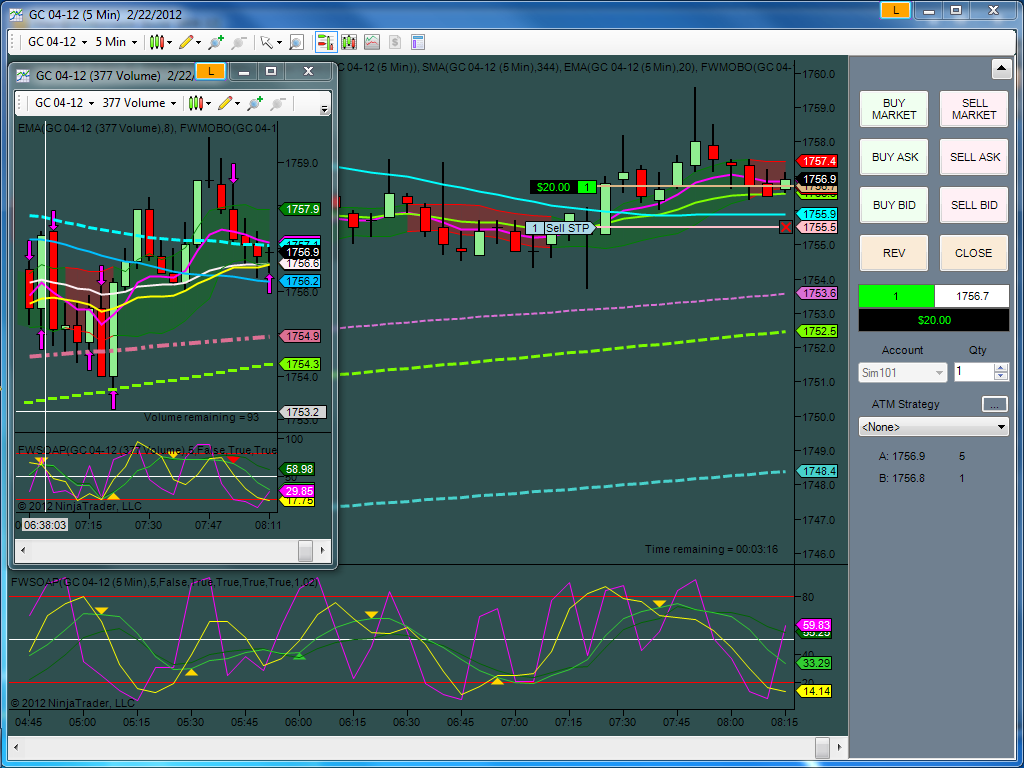This screenshot has height=768, width=1024.
Task: Open the Strategies dollar-sign icon
Action: click(394, 42)
